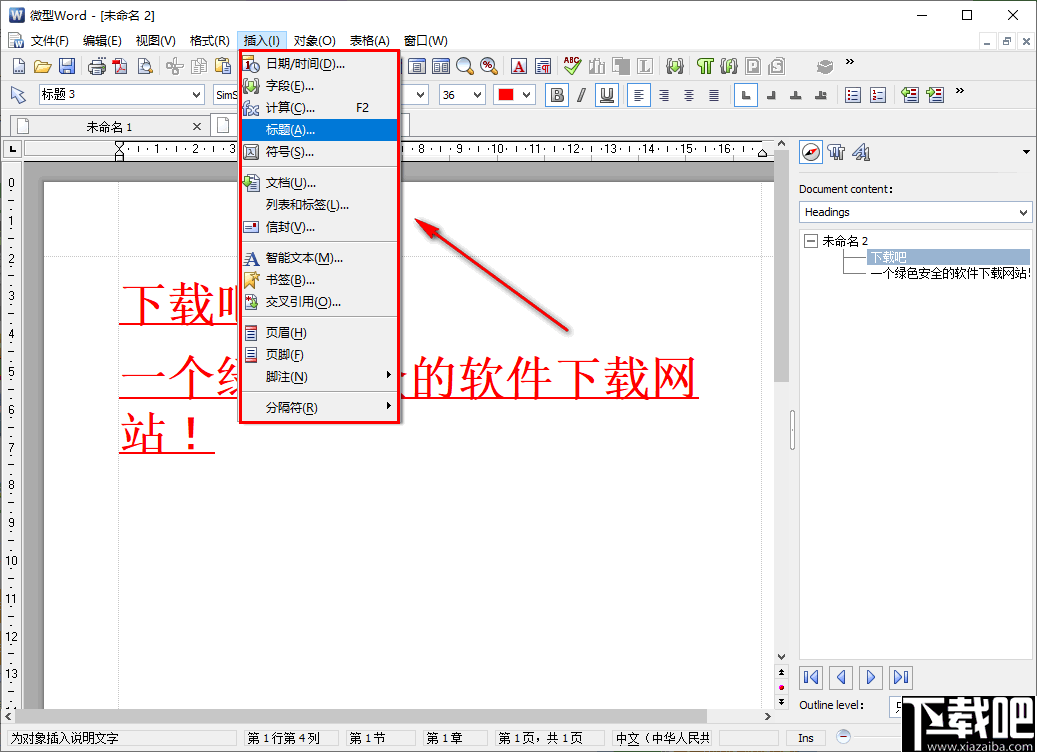Collapse the 未命名 2 tree node
This screenshot has height=752, width=1037.
[x=810, y=240]
